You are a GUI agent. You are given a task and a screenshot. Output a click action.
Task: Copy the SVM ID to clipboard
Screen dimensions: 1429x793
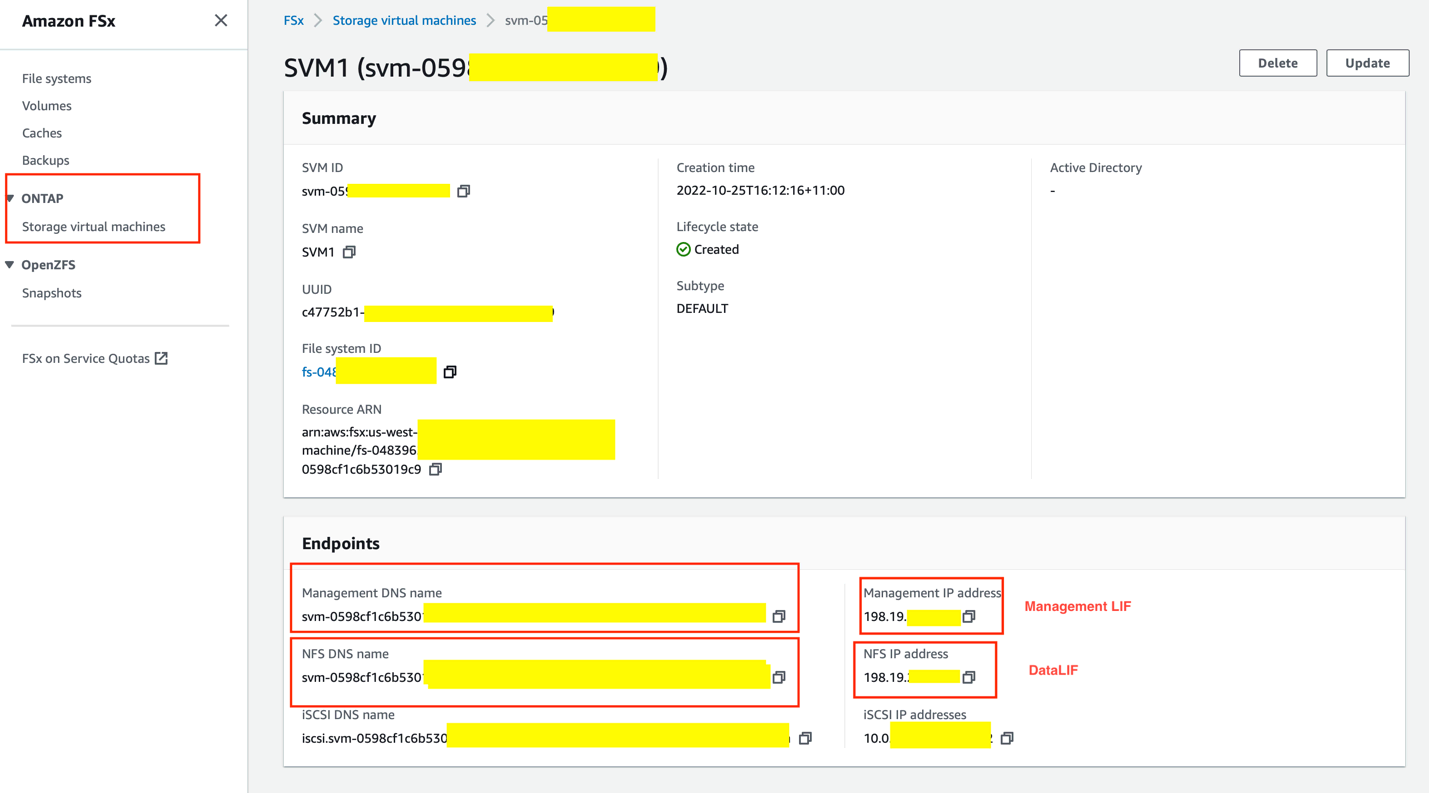(463, 191)
